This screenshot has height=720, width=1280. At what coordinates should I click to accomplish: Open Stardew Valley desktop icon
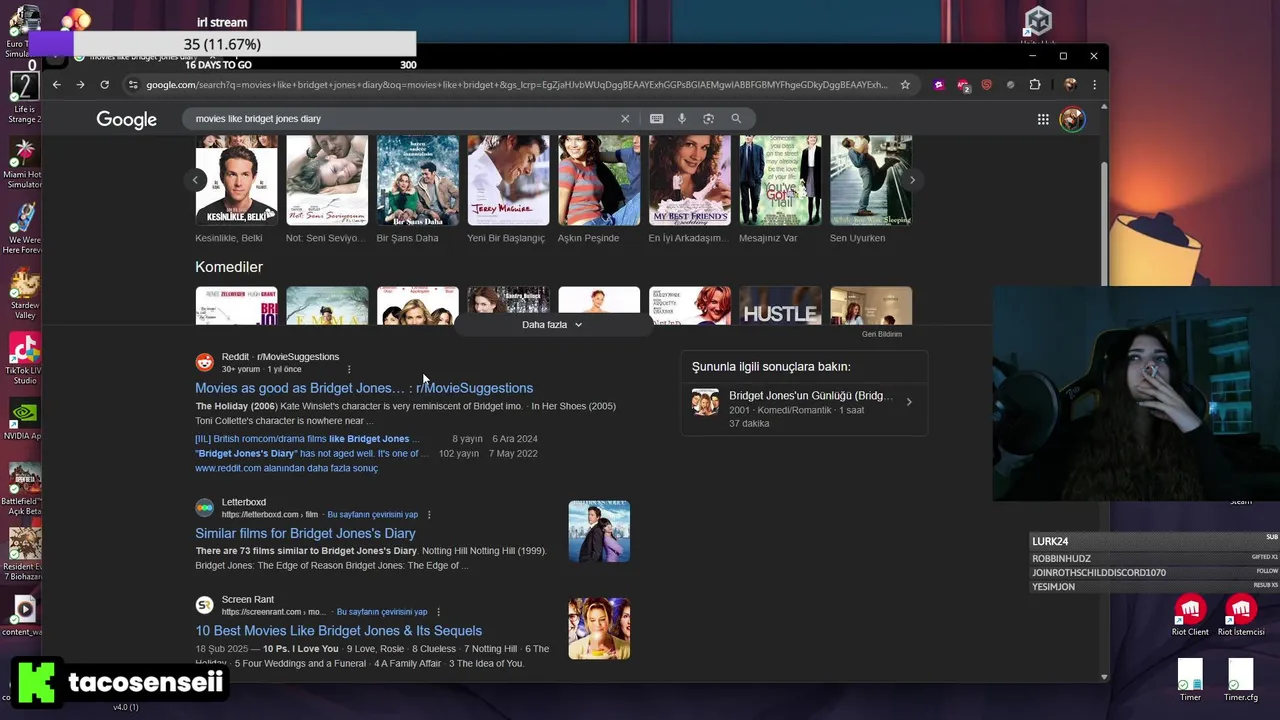pos(24,294)
